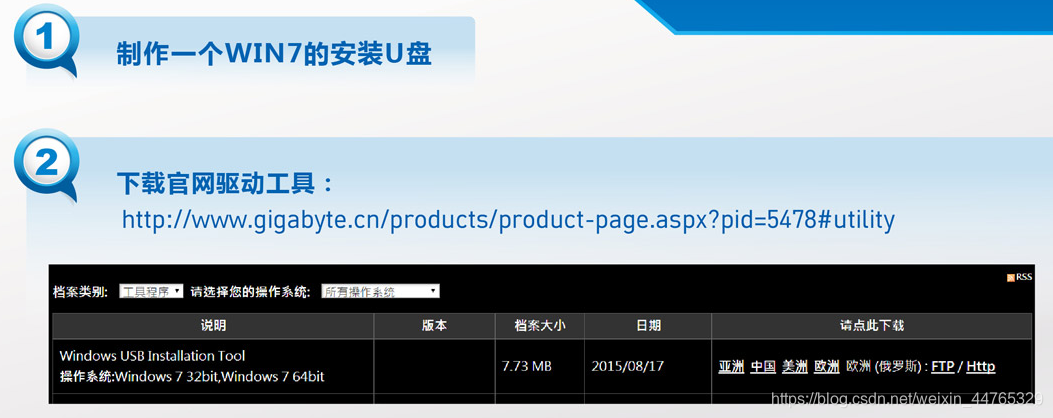
Task: Click the 说明 column header
Action: point(214,326)
